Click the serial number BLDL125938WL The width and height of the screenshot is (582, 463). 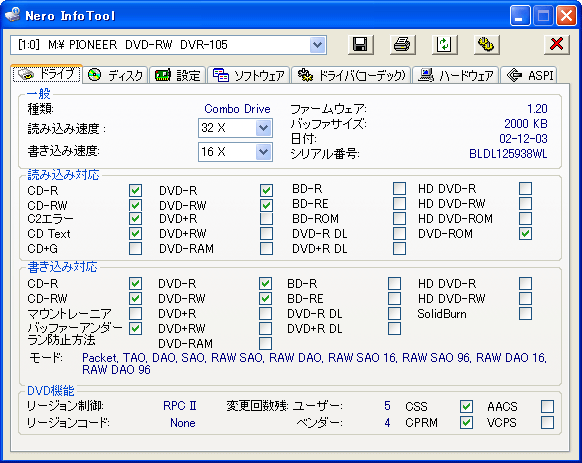coord(508,154)
